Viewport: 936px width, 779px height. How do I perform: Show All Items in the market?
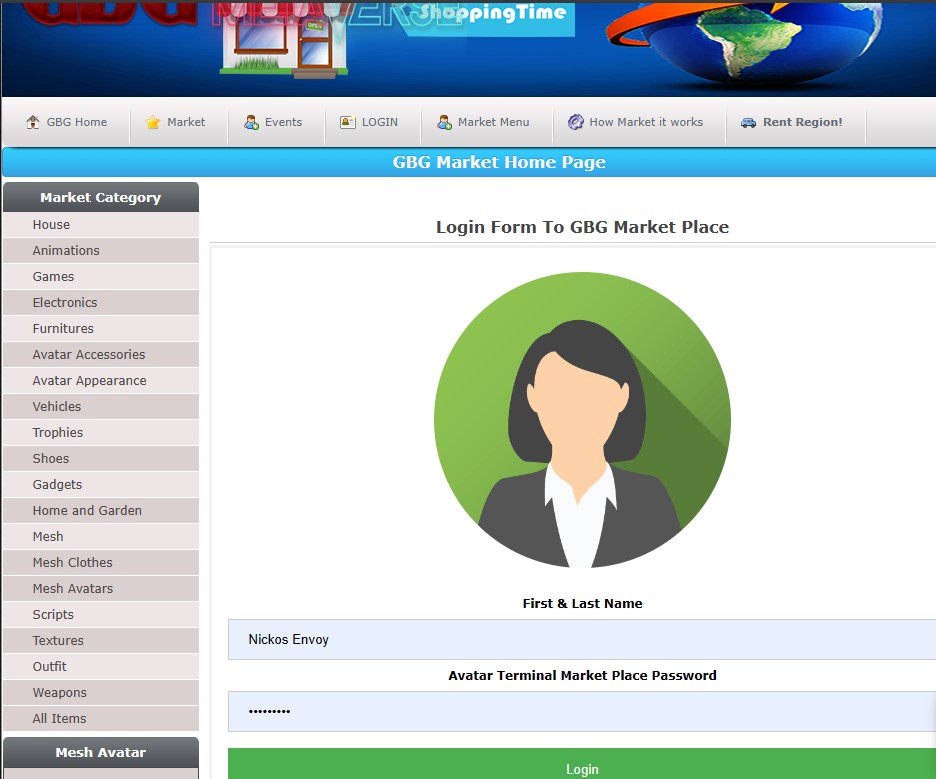tap(59, 719)
